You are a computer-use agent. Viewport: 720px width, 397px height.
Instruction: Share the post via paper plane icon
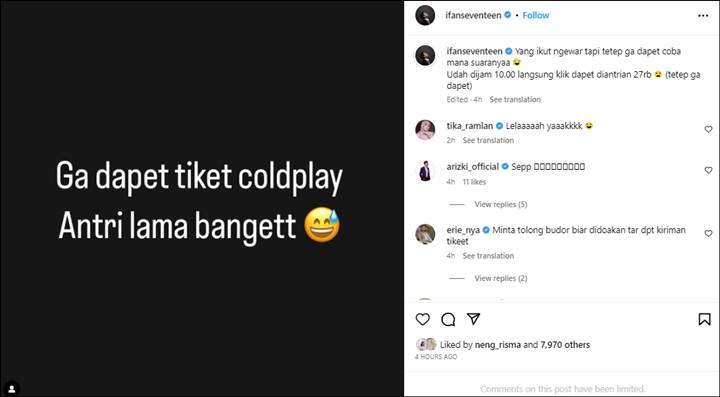pos(473,319)
